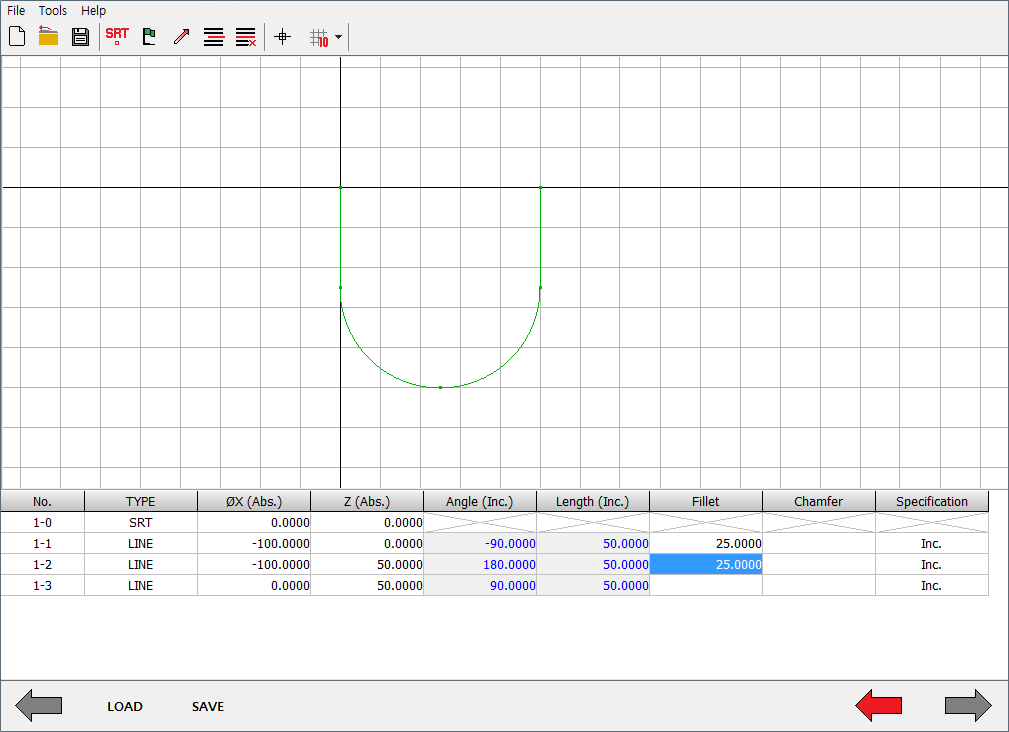Click the Length 50.0000 cell in row 1-1
Image resolution: width=1009 pixels, height=732 pixels.
click(x=593, y=544)
